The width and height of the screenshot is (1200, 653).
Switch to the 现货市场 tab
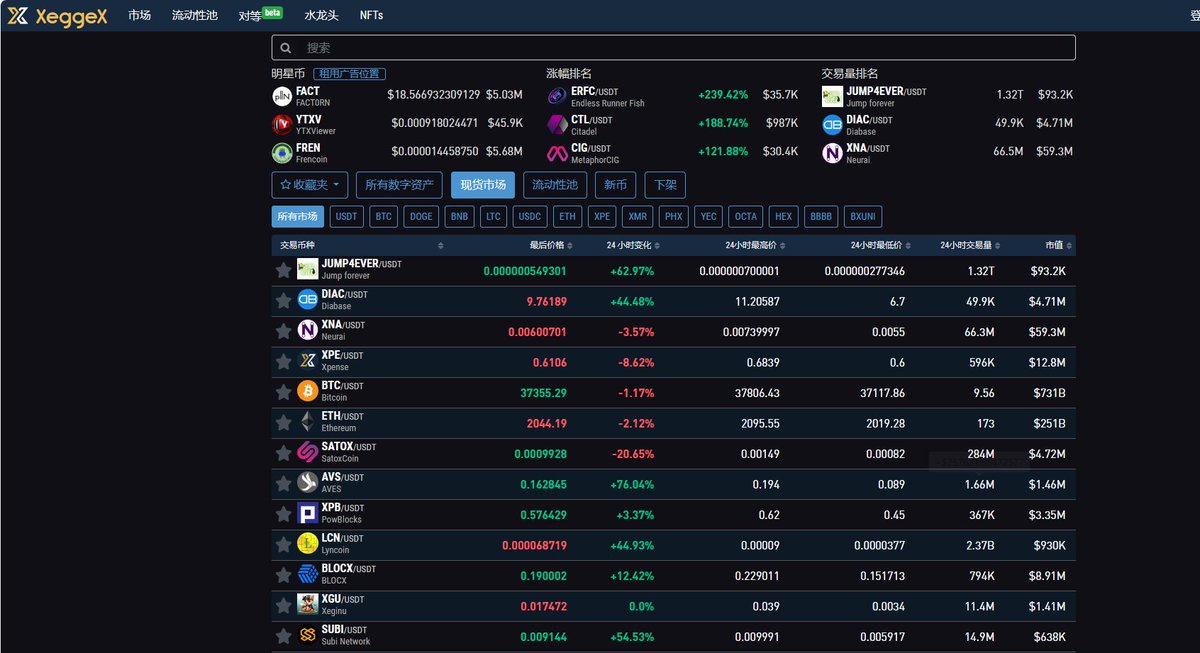(x=483, y=185)
